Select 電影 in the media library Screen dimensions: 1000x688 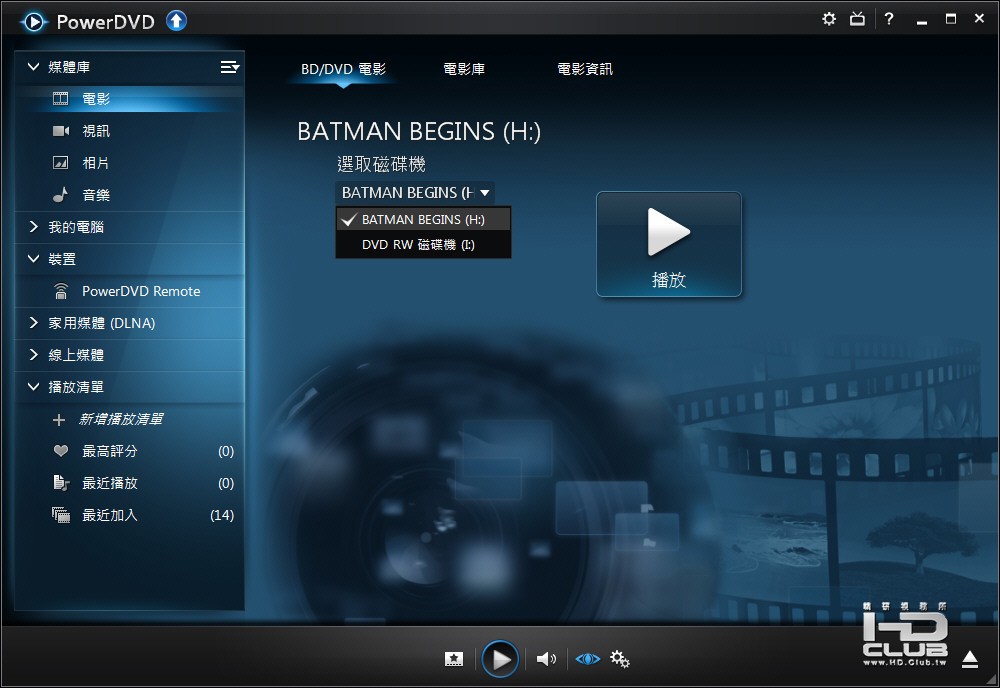click(129, 99)
